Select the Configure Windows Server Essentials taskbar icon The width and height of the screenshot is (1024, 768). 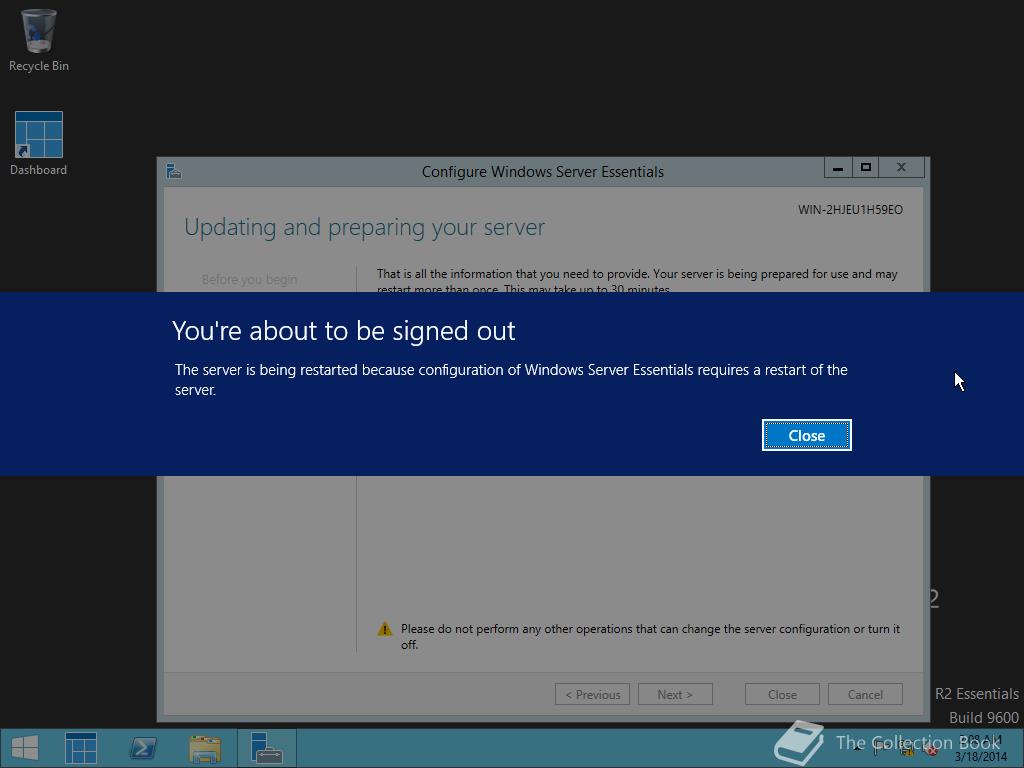point(266,748)
